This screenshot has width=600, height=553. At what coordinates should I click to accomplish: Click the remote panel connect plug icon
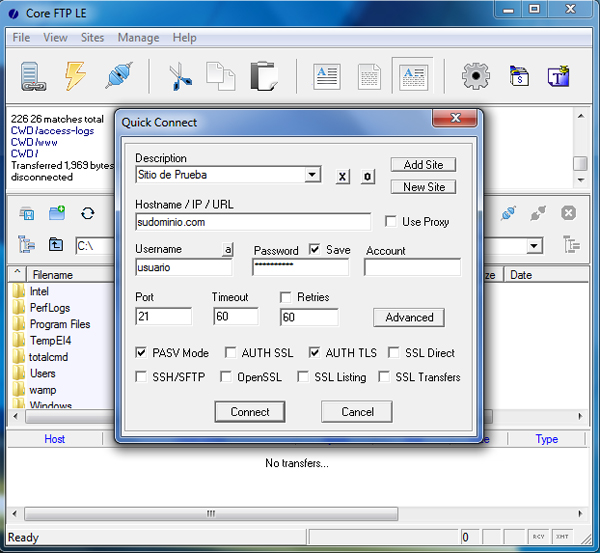(x=508, y=213)
